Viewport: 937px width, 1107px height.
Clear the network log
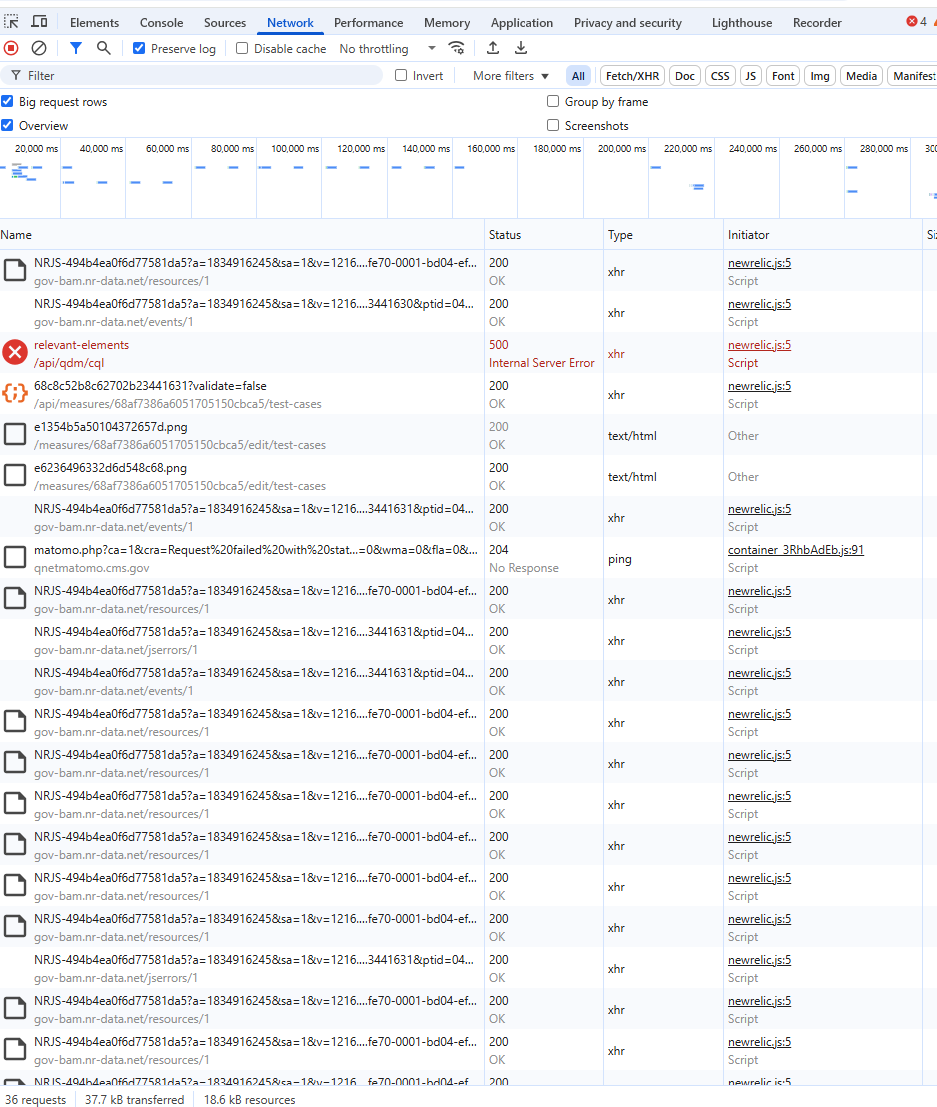click(x=39, y=48)
